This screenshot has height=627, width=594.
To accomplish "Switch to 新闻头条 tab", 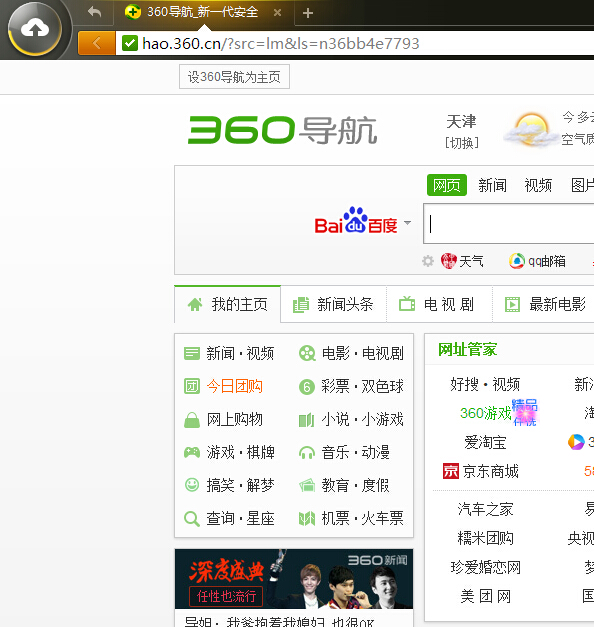I will (x=333, y=305).
